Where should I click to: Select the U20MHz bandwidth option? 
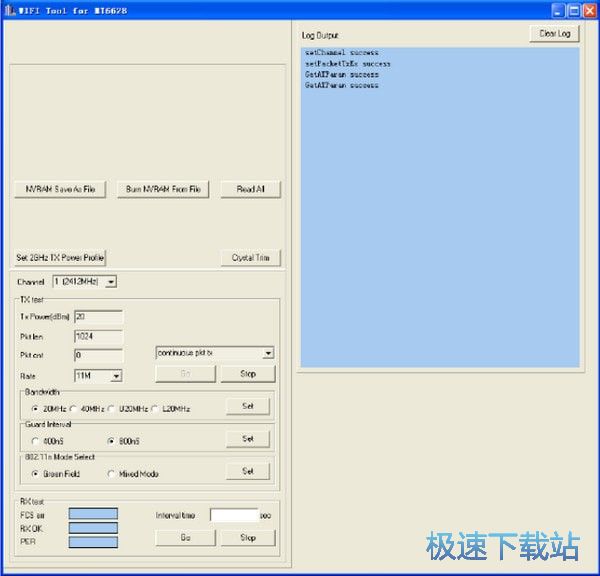point(113,408)
